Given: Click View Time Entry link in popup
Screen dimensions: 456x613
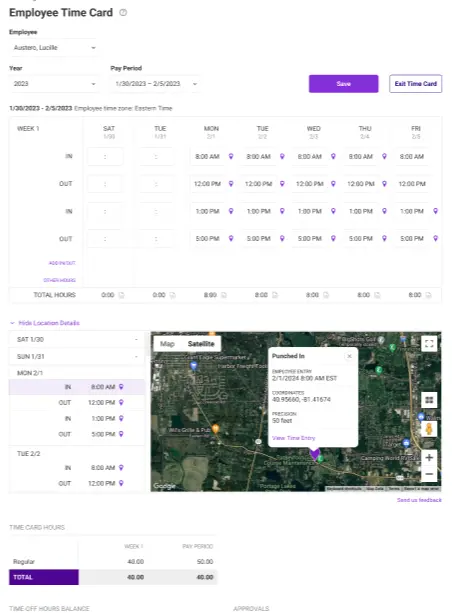Looking at the screenshot, I should coord(294,438).
